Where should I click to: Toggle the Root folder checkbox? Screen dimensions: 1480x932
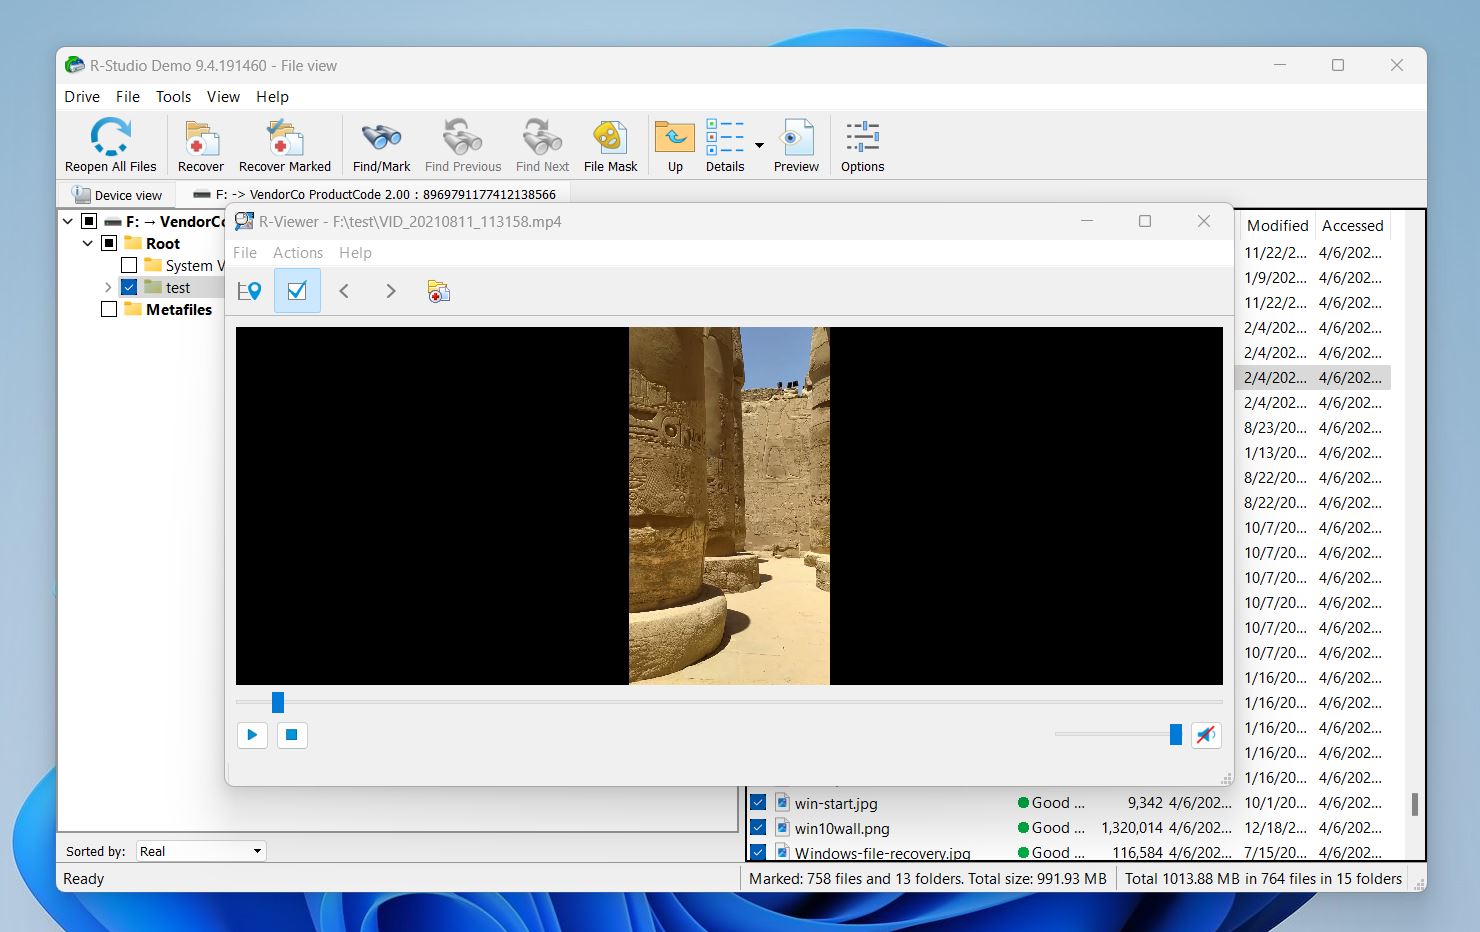coord(109,243)
